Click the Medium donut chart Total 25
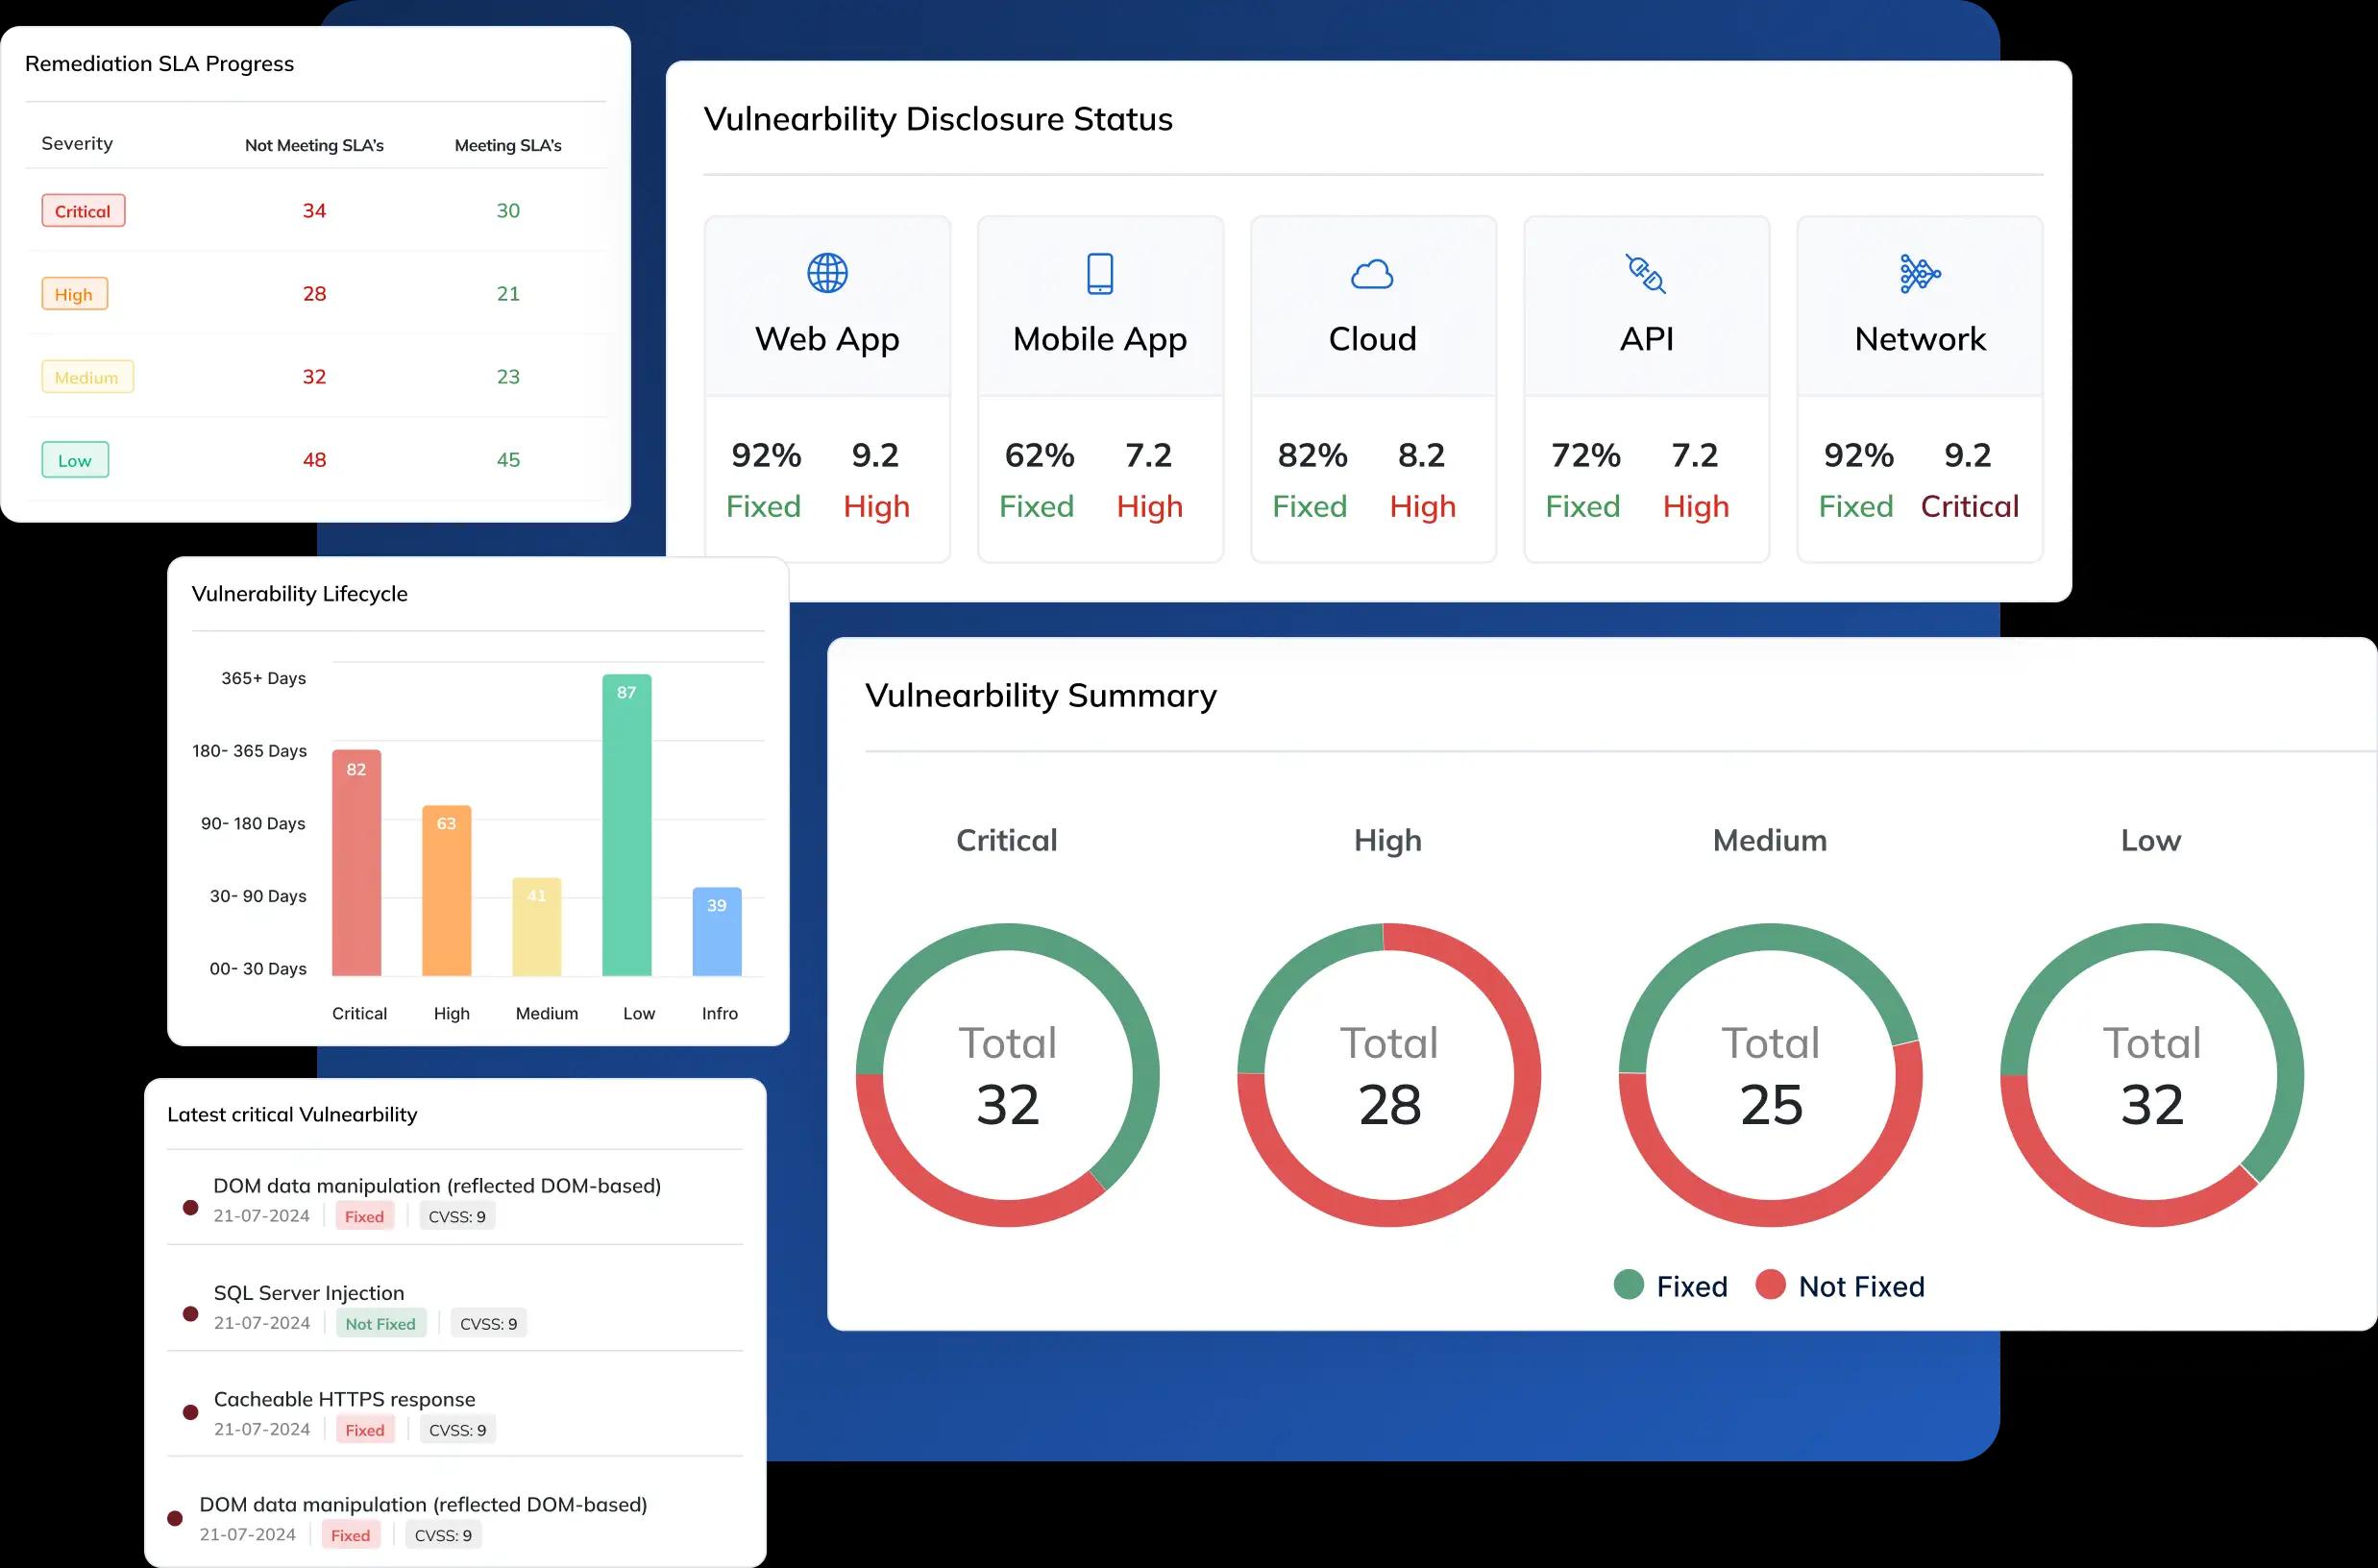The height and width of the screenshot is (1568, 2378). pos(1770,1075)
